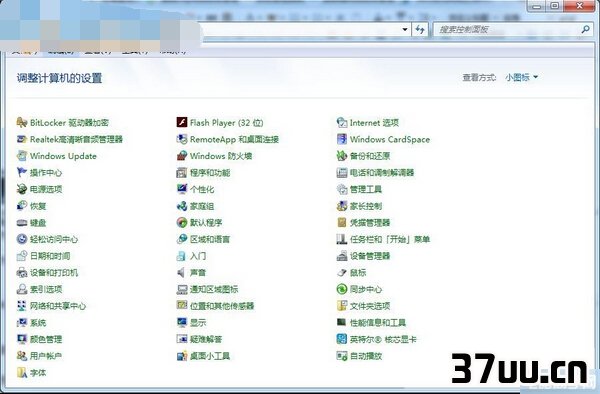Viewport: 600px width, 394px height.
Task: Click the address bar refresh button
Action: pos(420,29)
